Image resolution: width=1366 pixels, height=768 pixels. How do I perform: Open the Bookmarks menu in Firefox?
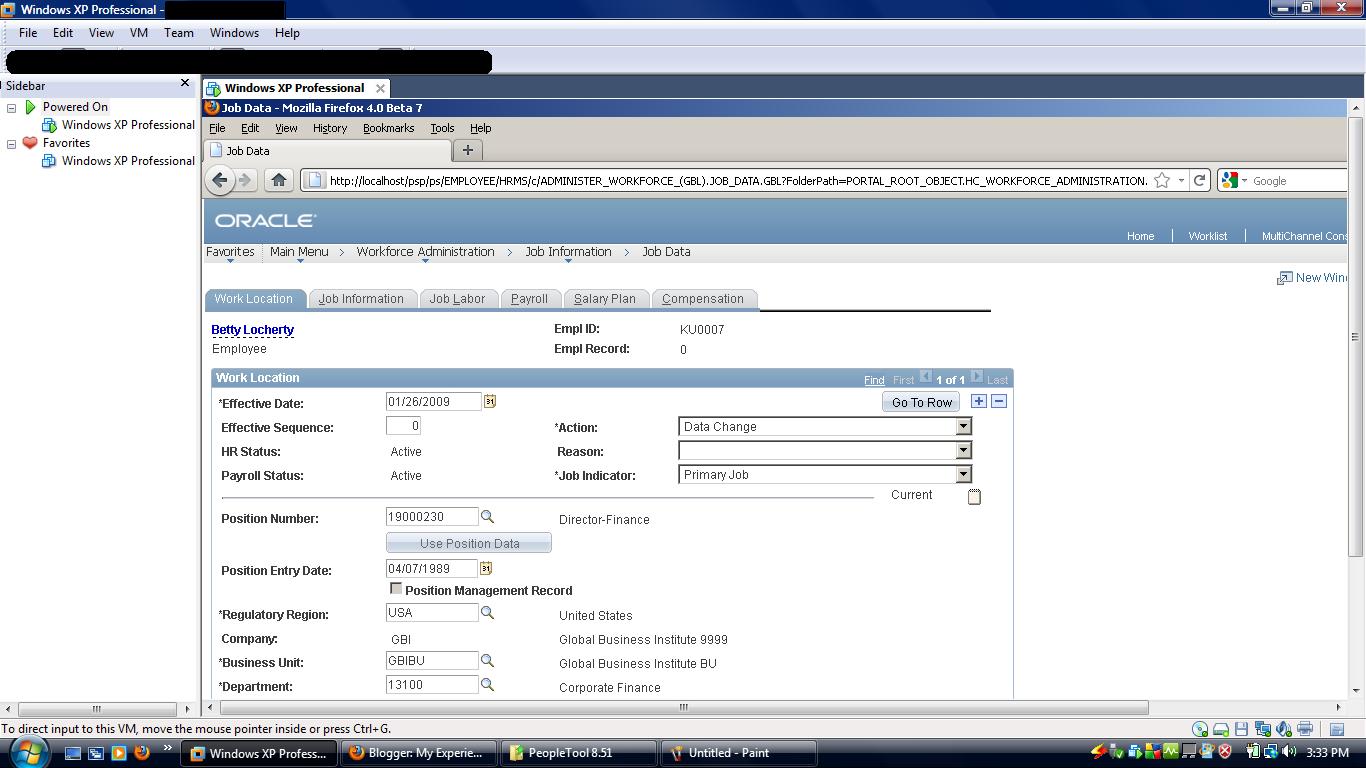coord(388,128)
